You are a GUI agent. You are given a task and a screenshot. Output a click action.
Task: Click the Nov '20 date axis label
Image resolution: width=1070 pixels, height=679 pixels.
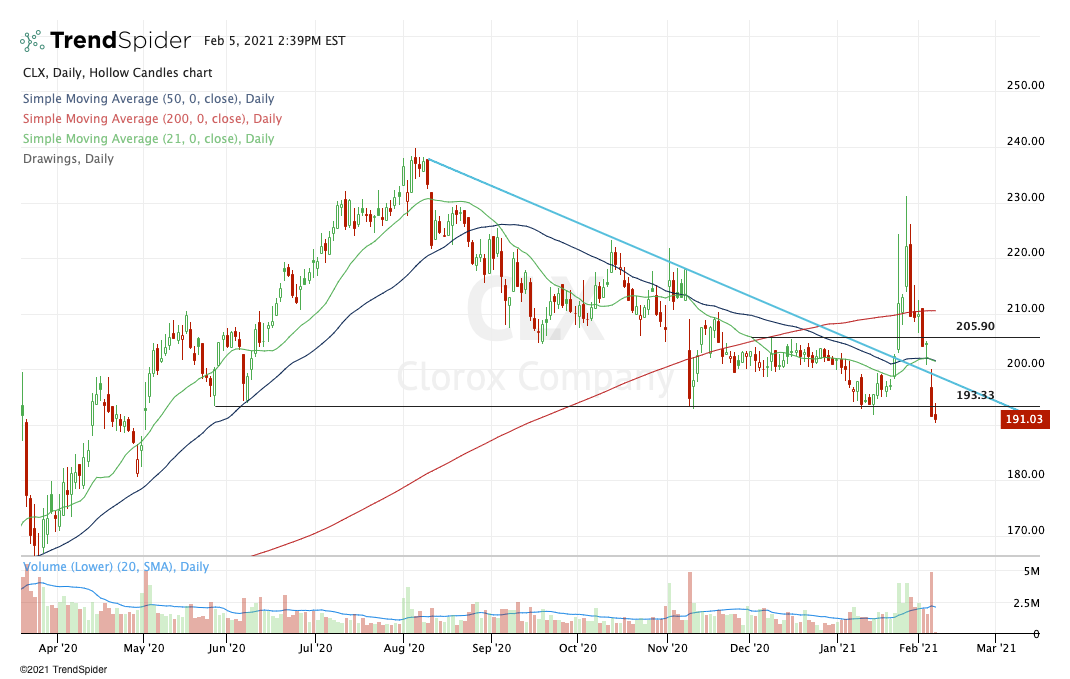[x=667, y=648]
